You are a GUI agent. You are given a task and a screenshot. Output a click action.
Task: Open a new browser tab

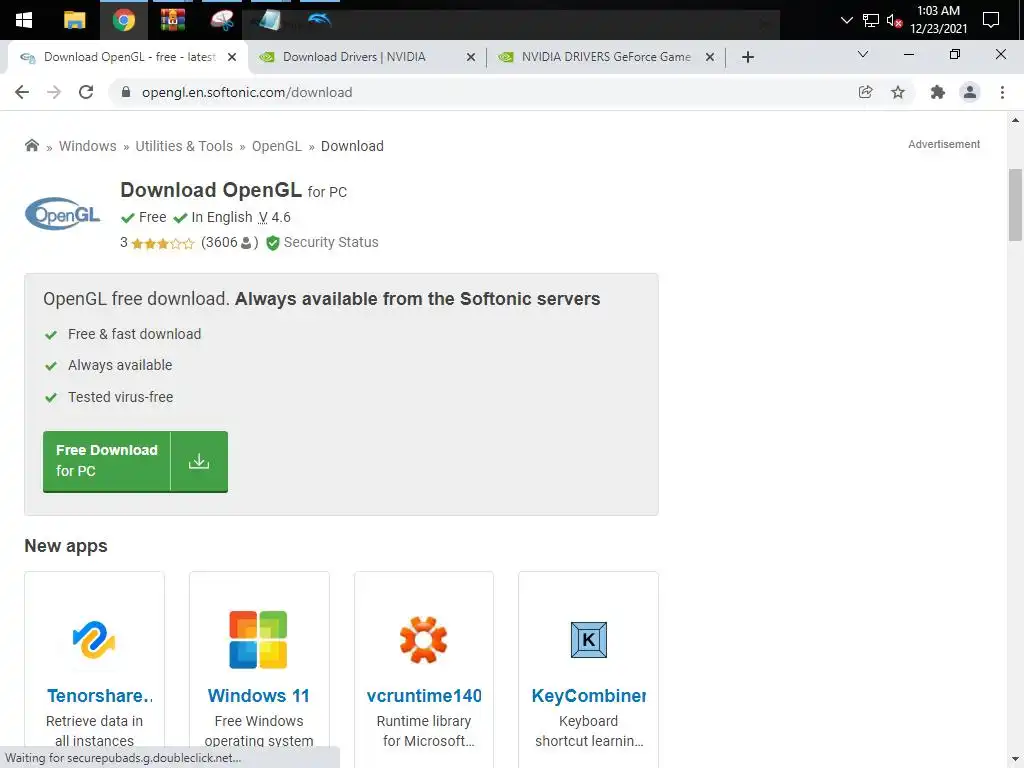[748, 57]
